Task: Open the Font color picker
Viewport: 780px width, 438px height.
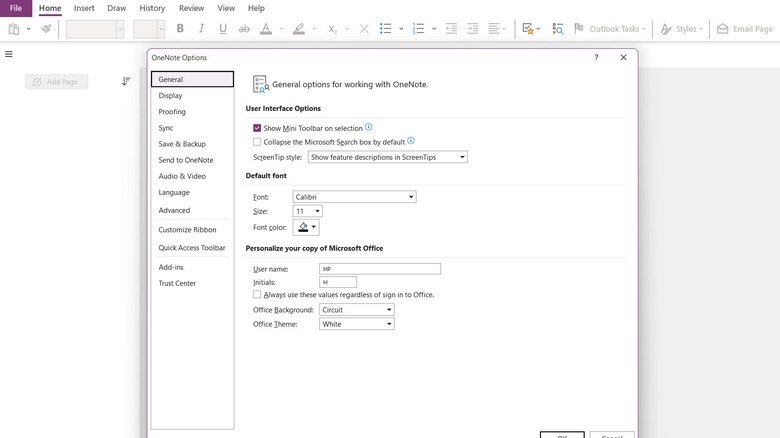Action: point(306,228)
